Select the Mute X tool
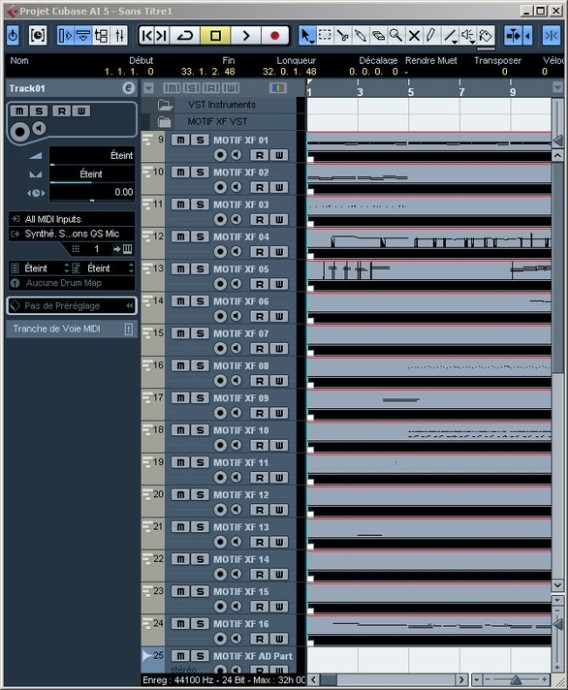 point(414,36)
